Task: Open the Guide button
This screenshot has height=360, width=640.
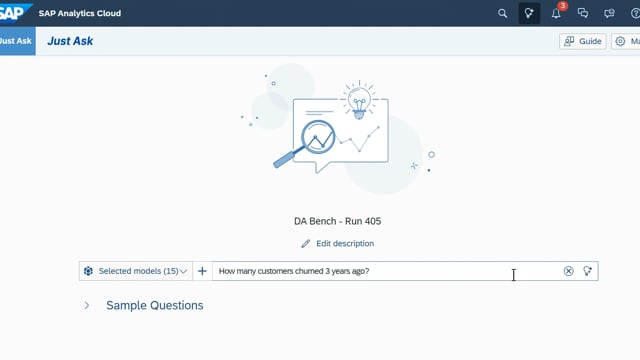Action: pos(582,41)
